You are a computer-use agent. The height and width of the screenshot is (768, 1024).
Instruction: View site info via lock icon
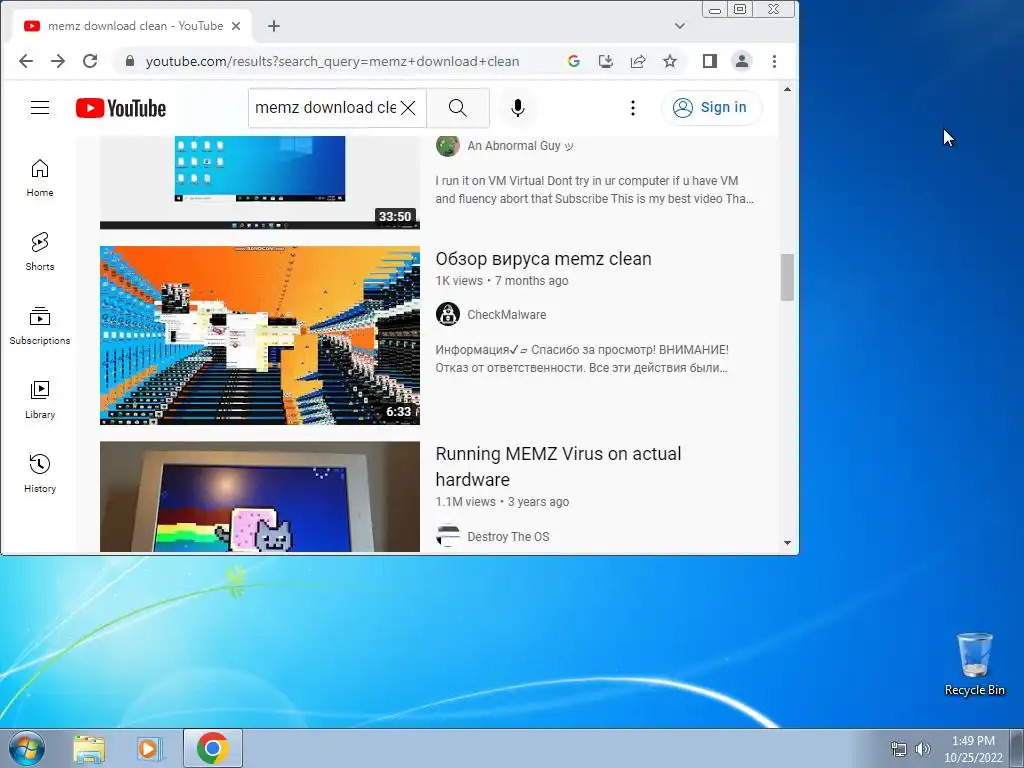click(x=130, y=61)
